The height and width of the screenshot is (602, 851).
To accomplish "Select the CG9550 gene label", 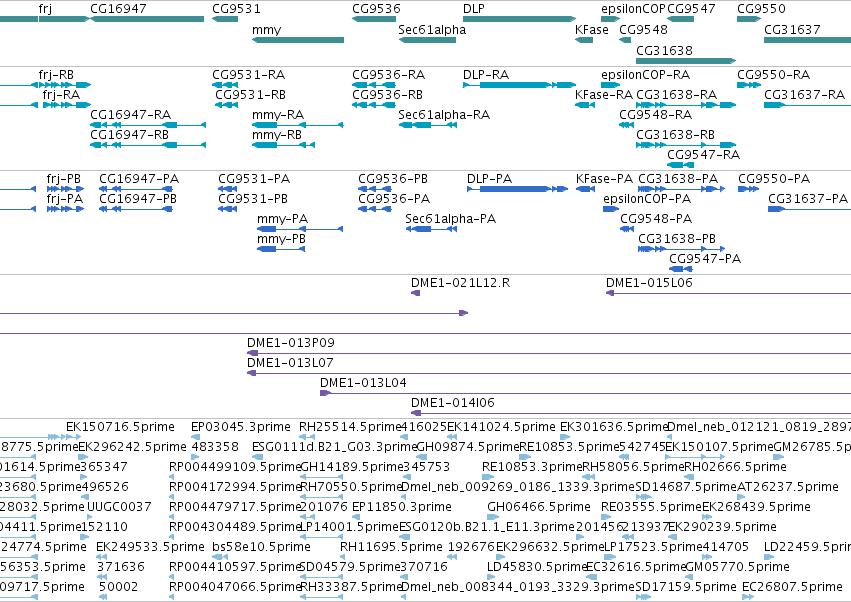I will pyautogui.click(x=761, y=9).
